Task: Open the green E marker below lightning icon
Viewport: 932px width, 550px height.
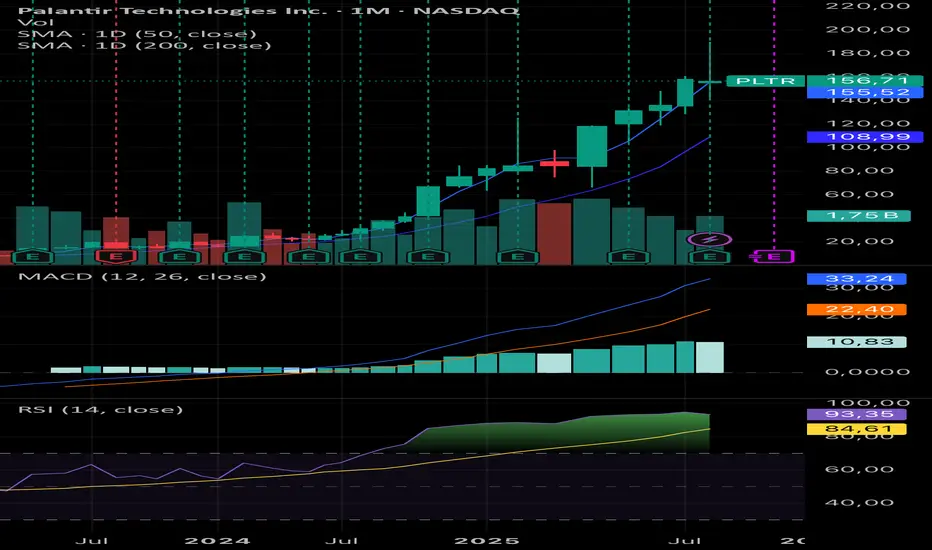Action: [x=709, y=257]
